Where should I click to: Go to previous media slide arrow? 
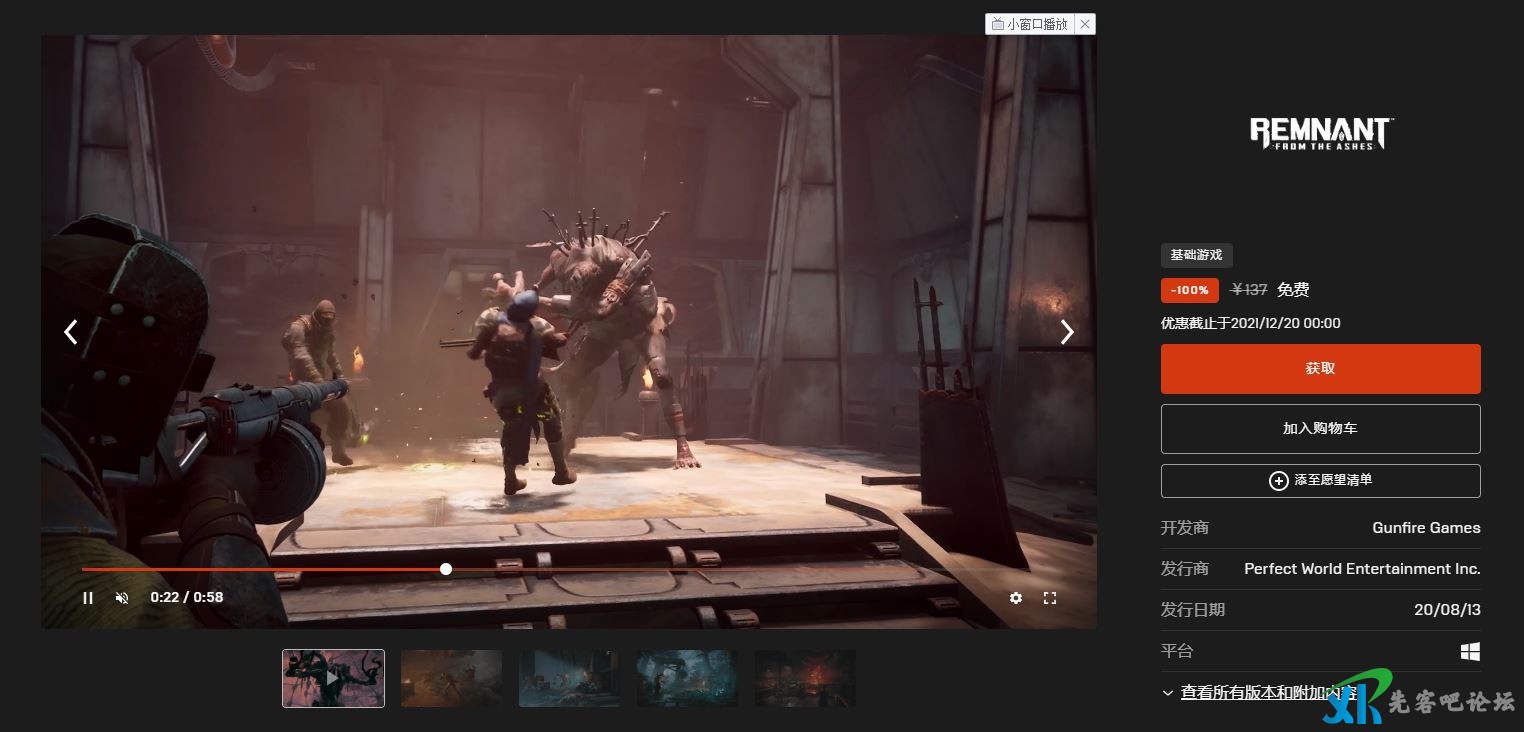pyautogui.click(x=71, y=332)
